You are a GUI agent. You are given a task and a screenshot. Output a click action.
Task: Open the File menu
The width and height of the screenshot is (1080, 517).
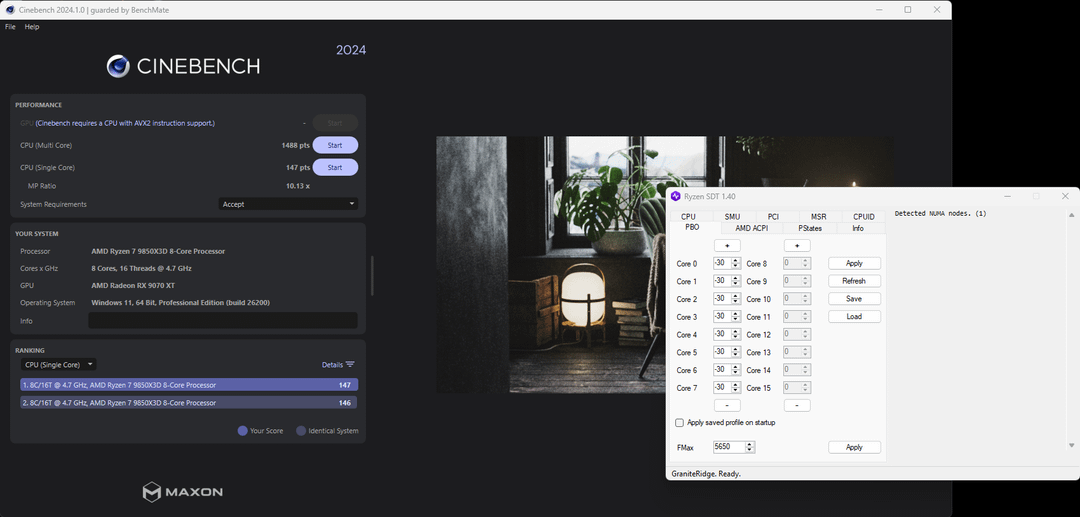click(x=10, y=27)
